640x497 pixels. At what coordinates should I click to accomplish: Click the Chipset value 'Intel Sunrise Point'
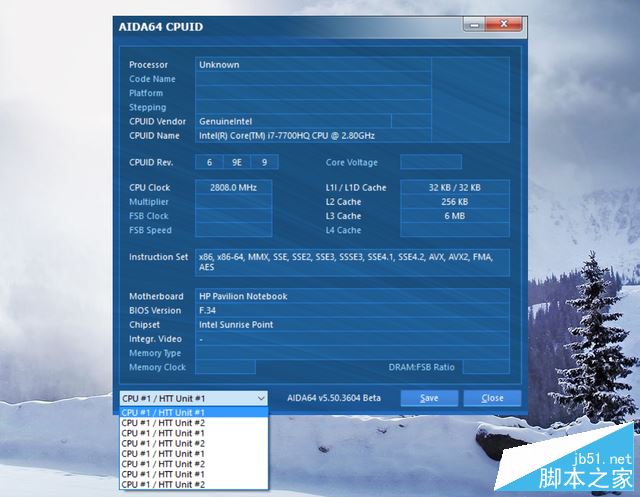[x=236, y=325]
